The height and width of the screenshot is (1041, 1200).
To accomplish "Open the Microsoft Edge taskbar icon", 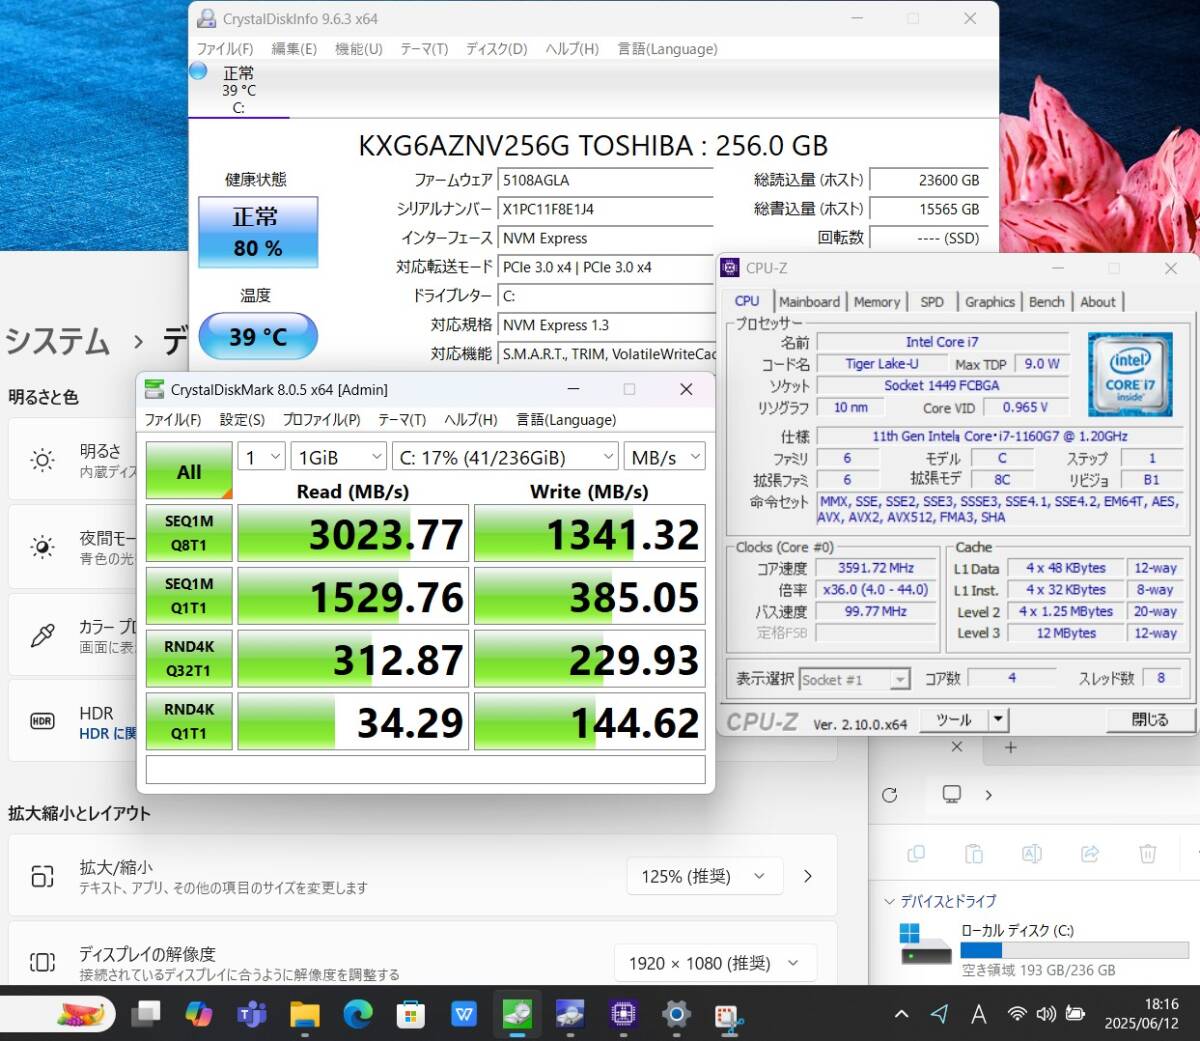I will click(x=358, y=1015).
